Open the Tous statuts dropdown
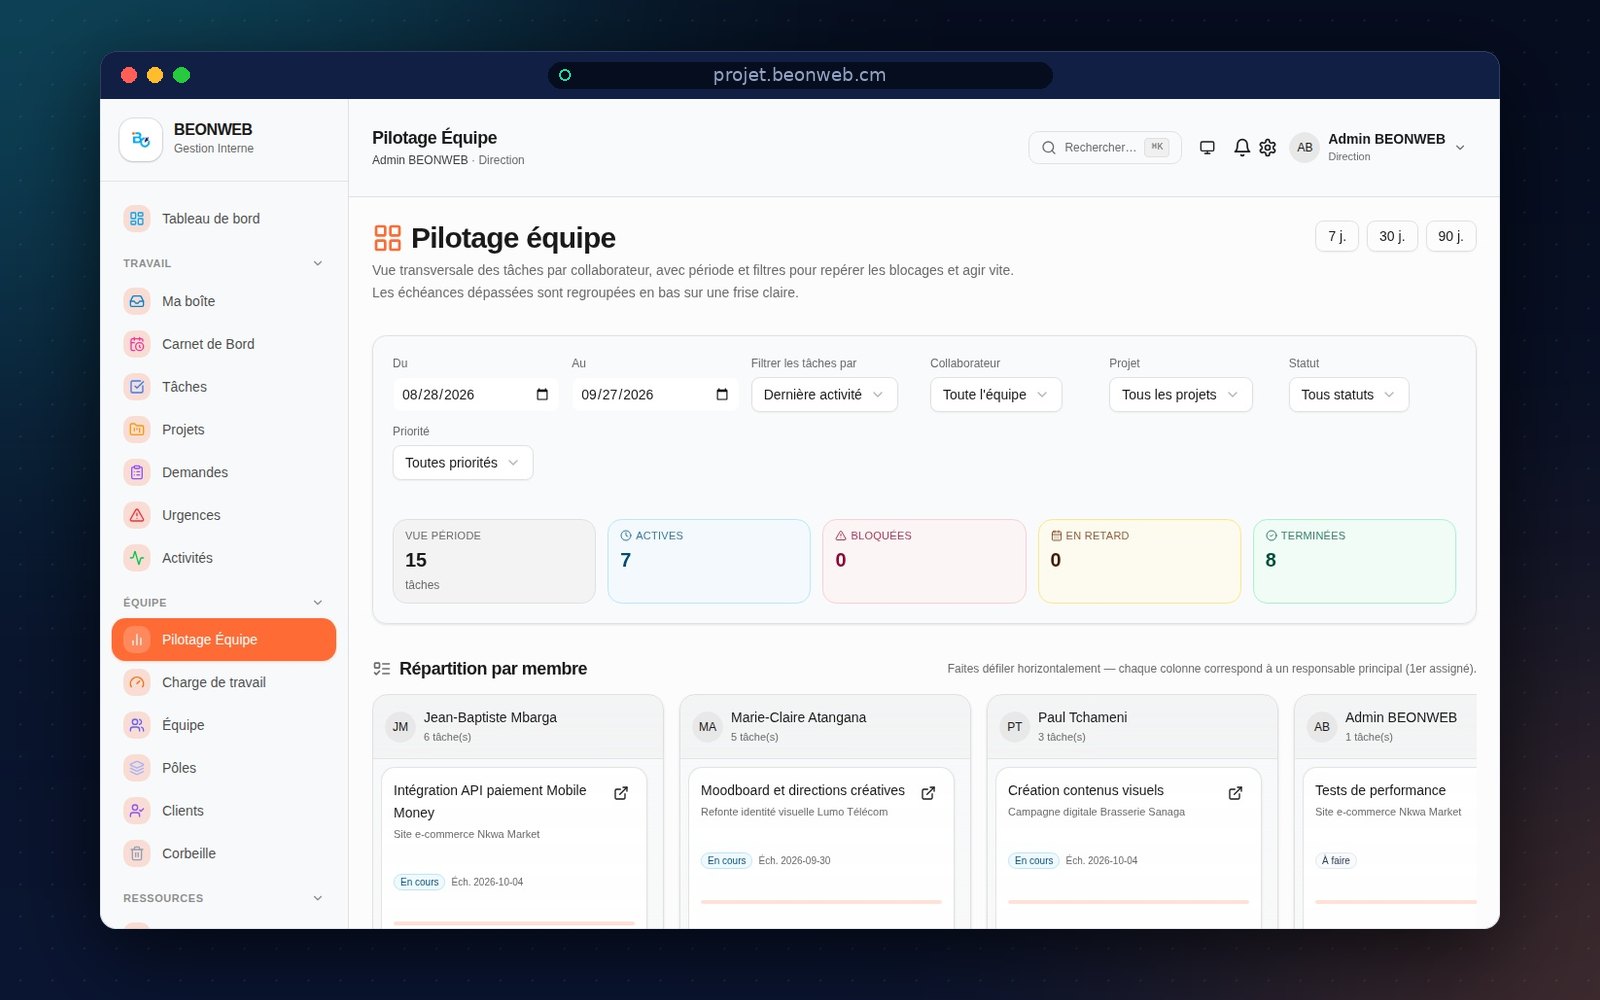Viewport: 1600px width, 1000px height. 1349,395
